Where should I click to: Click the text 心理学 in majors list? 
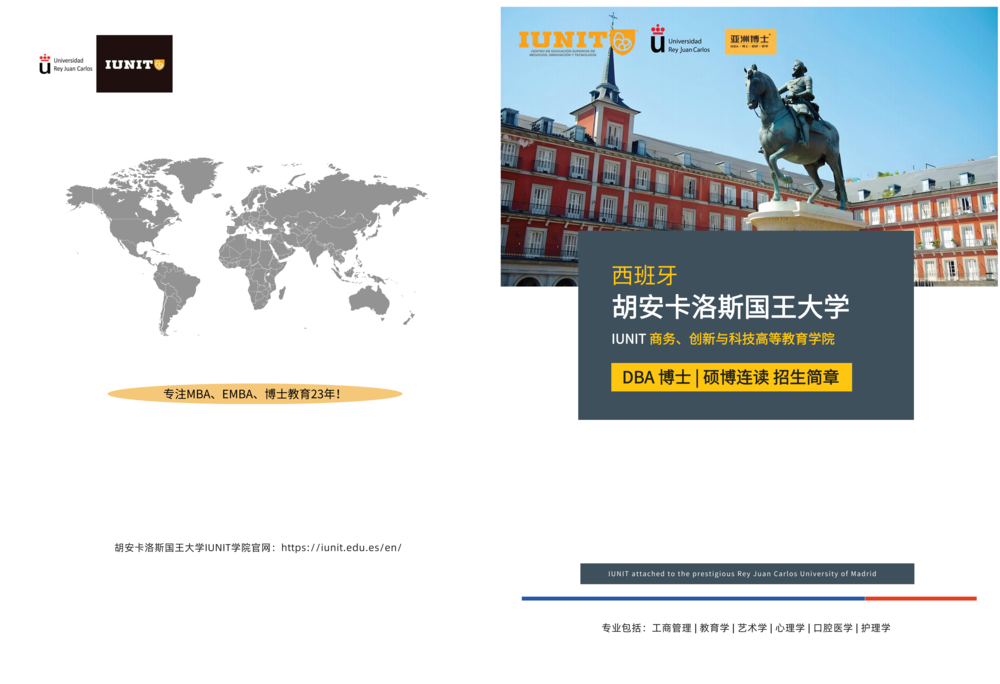click(x=790, y=629)
